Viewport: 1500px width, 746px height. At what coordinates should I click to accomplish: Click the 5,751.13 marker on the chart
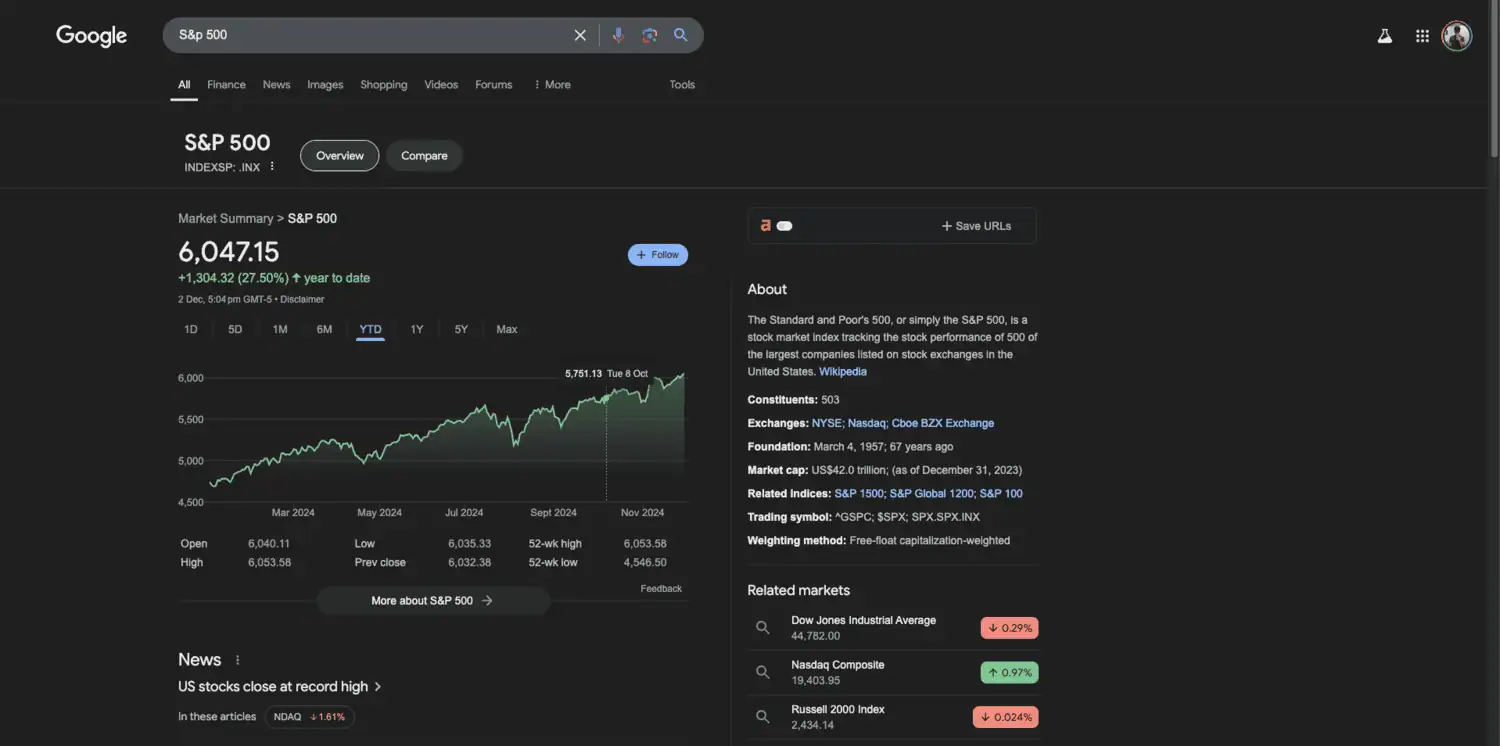(606, 398)
